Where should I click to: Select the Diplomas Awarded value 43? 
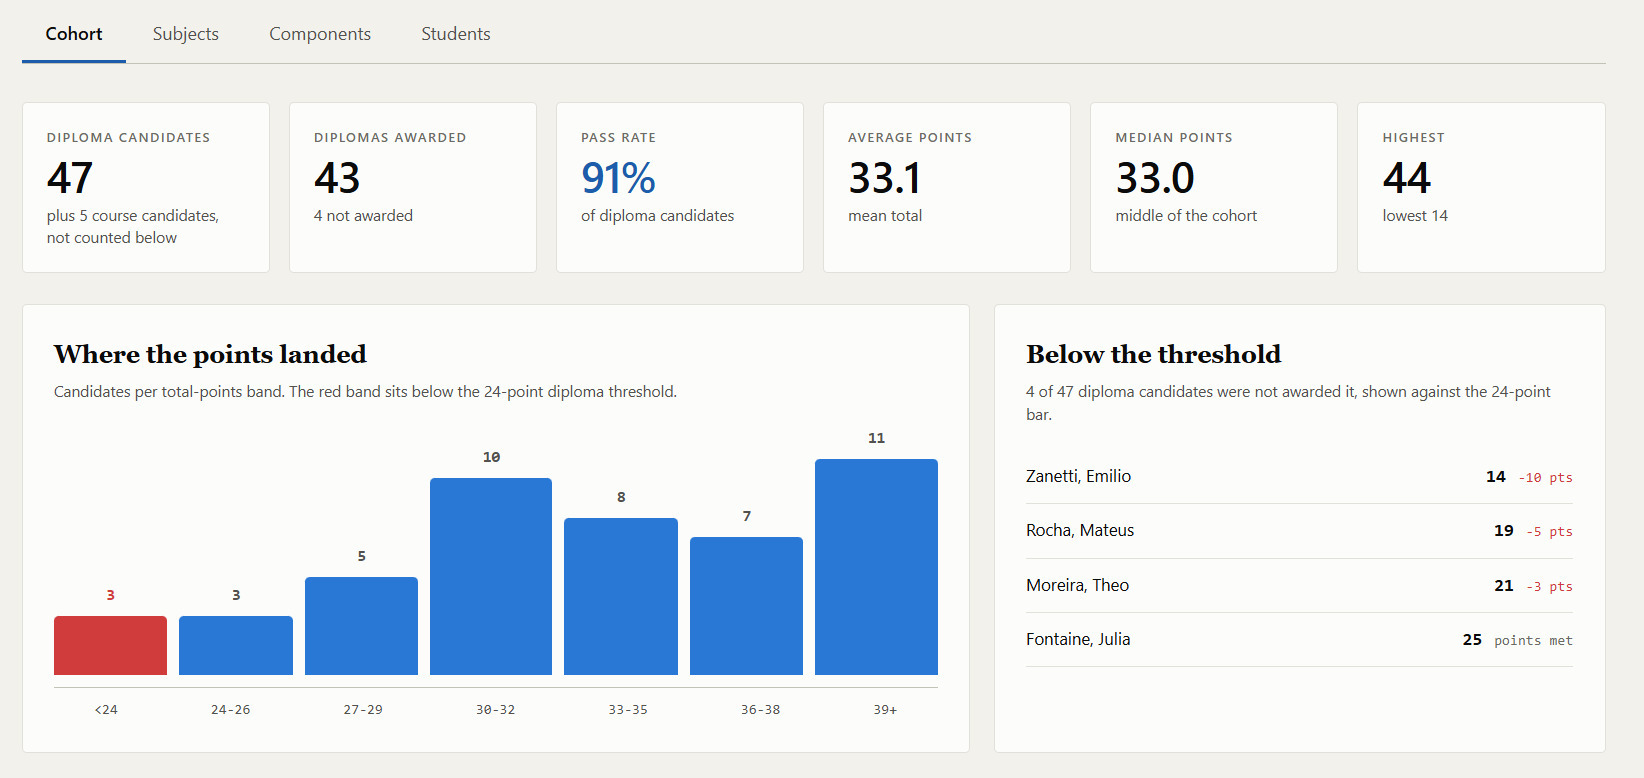[x=337, y=178]
